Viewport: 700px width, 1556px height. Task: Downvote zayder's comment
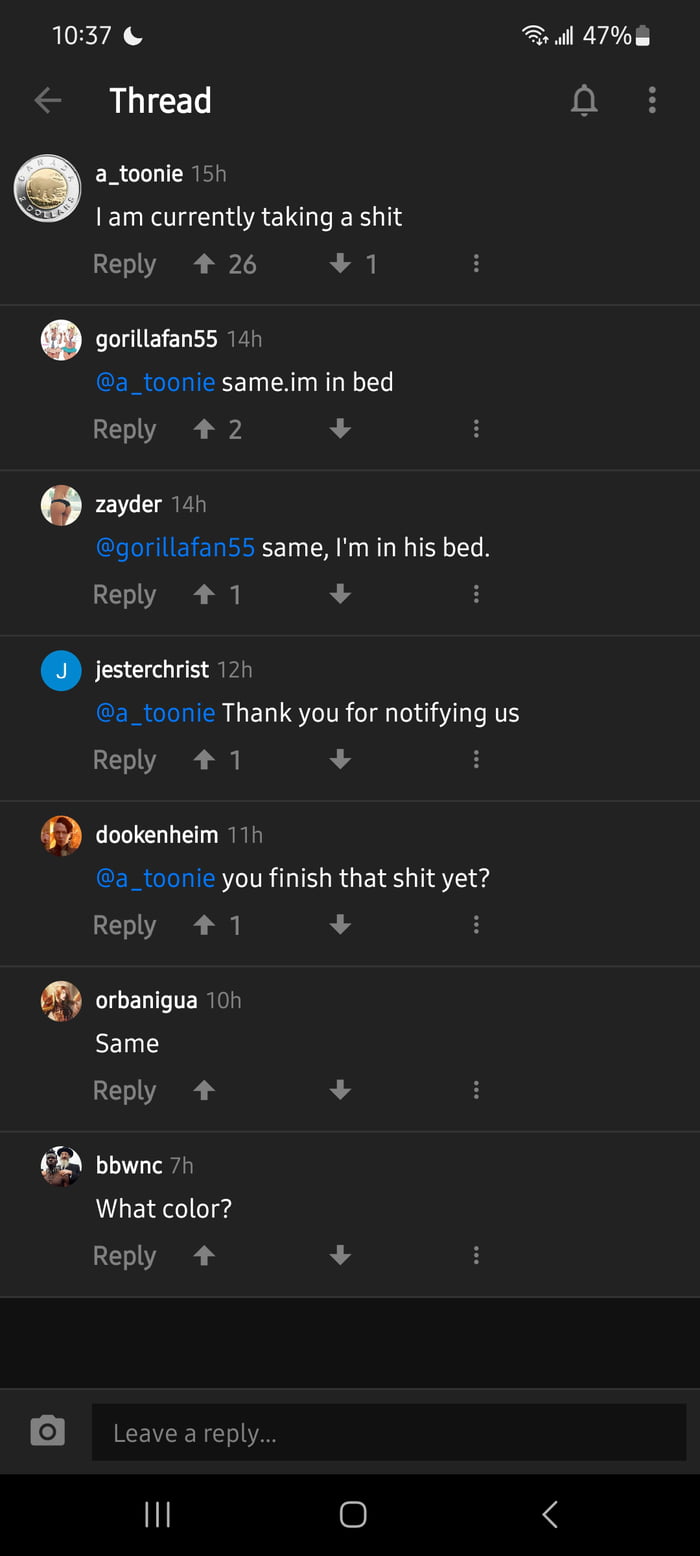tap(339, 594)
